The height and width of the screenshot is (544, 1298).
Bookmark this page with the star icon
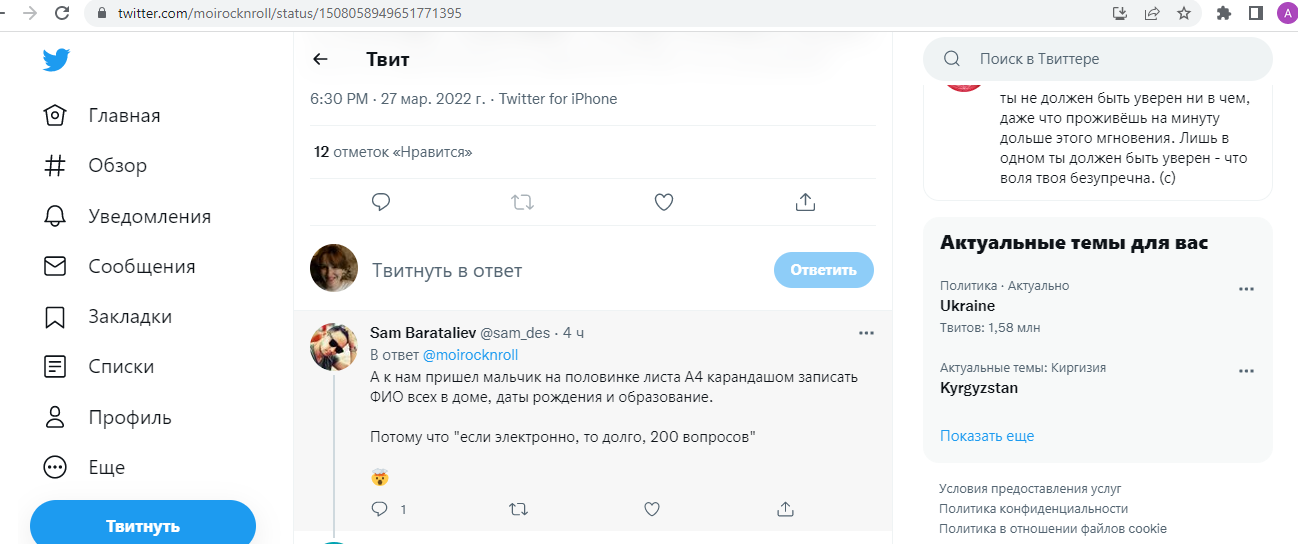coord(1184,13)
